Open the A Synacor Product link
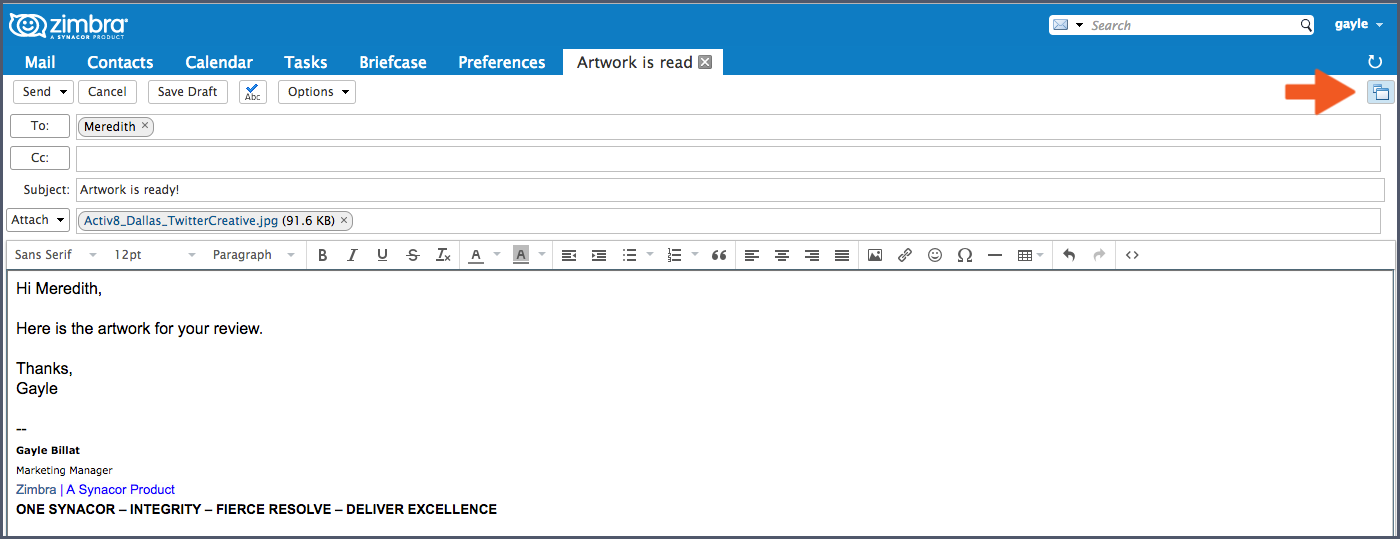Image resolution: width=1400 pixels, height=539 pixels. [x=121, y=490]
